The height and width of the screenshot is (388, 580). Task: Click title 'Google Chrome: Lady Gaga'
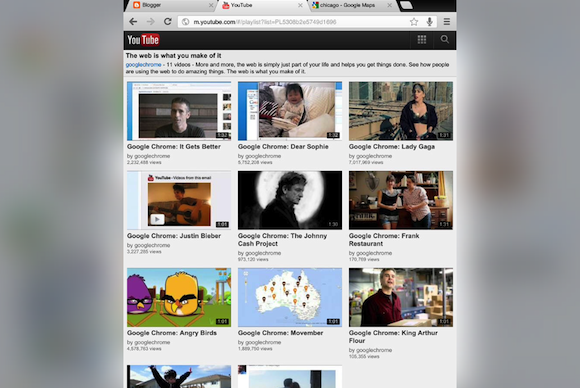point(392,147)
